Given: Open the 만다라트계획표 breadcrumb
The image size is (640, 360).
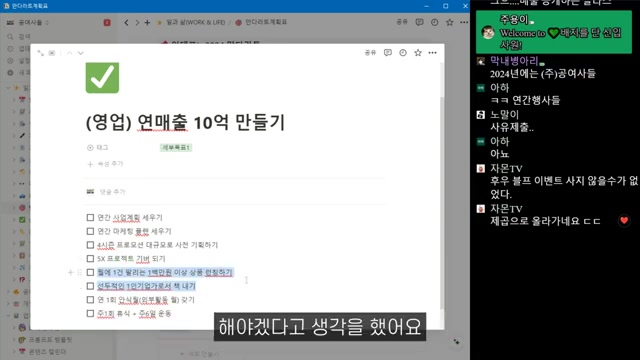Looking at the screenshot, I should point(261,22).
